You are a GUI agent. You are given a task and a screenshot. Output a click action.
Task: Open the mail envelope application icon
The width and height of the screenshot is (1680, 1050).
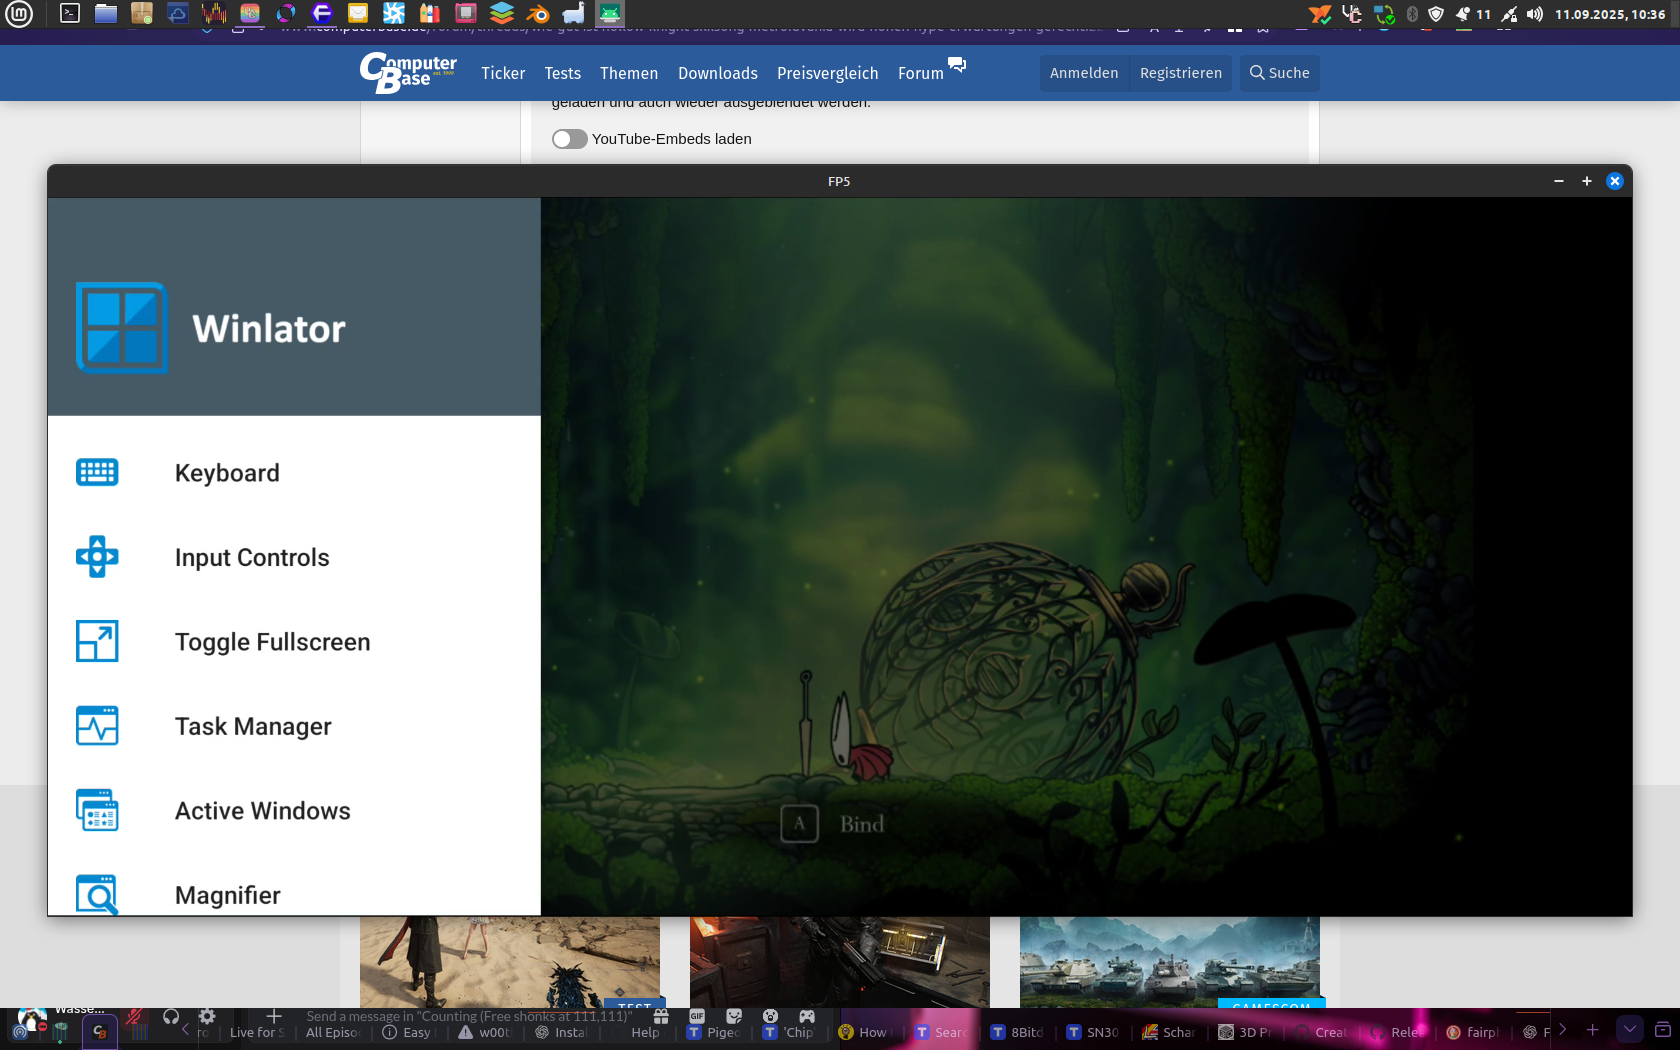click(x=358, y=14)
